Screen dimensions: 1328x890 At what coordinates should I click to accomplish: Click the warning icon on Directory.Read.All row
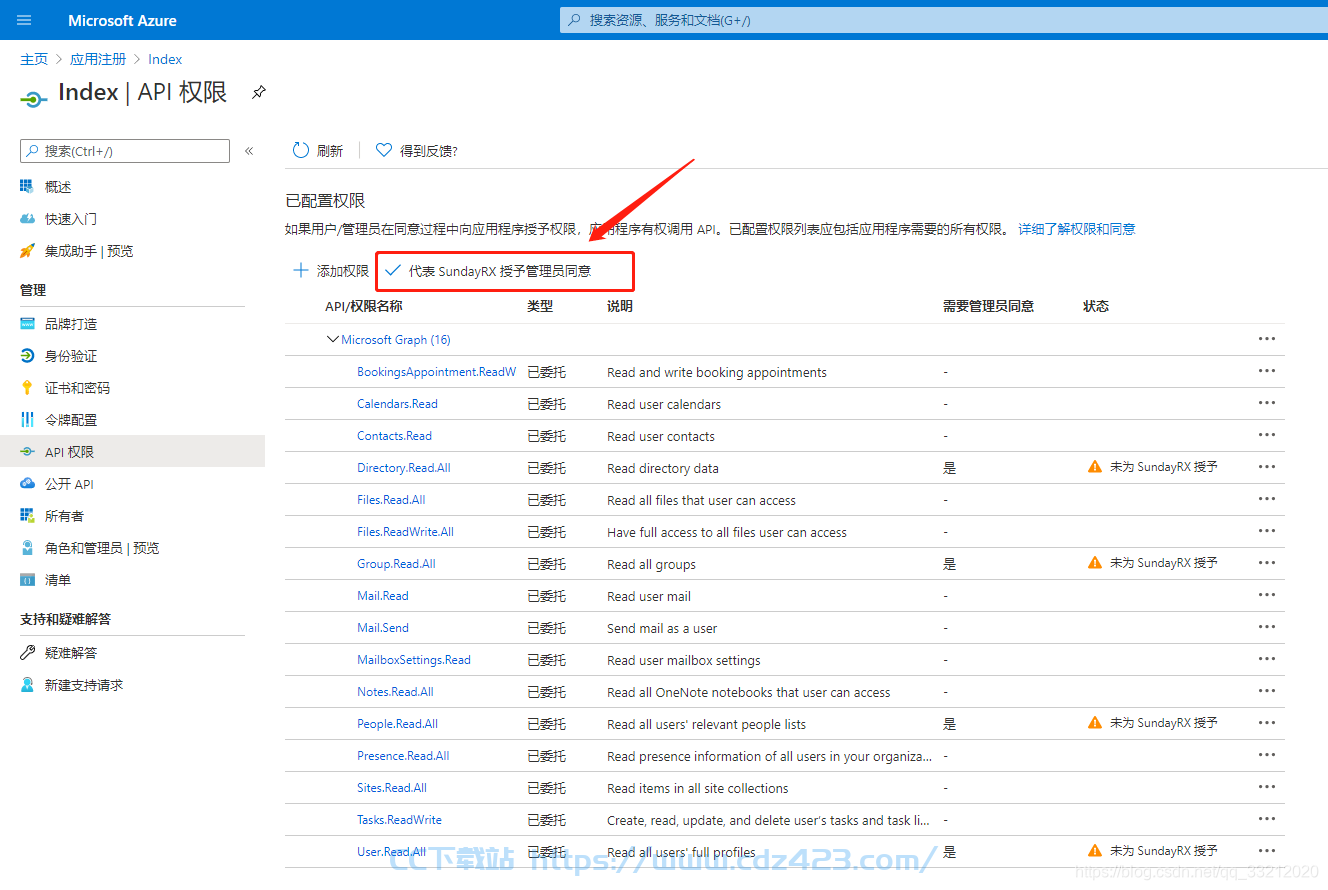(1095, 467)
